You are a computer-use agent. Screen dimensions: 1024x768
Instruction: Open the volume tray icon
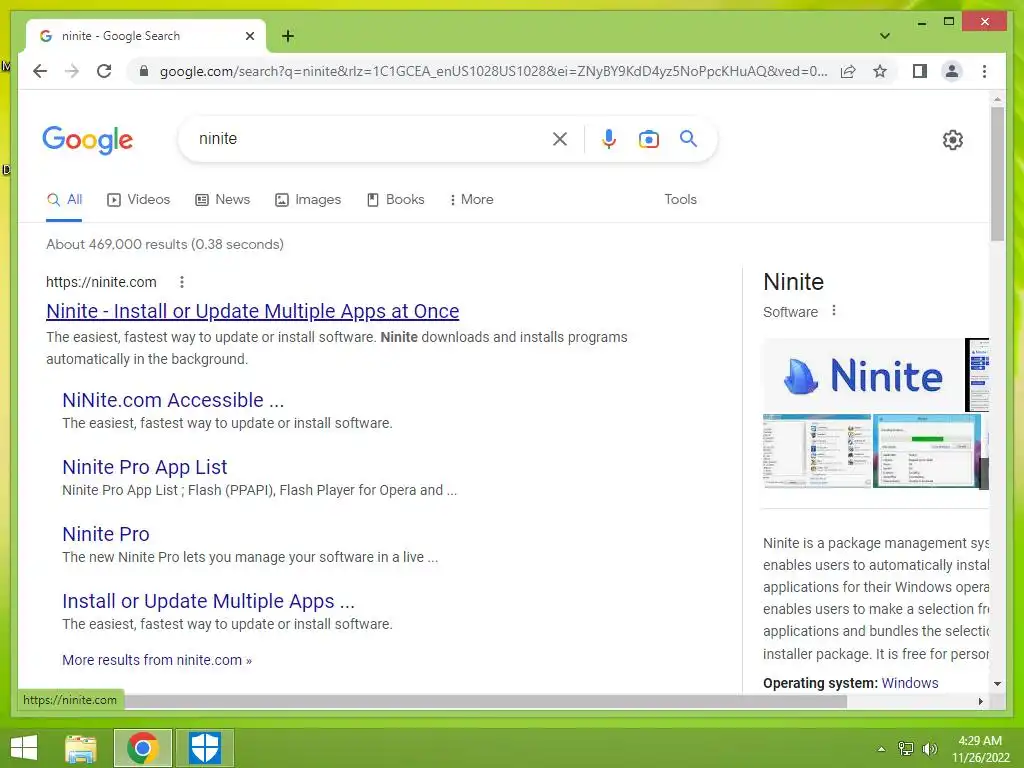929,749
